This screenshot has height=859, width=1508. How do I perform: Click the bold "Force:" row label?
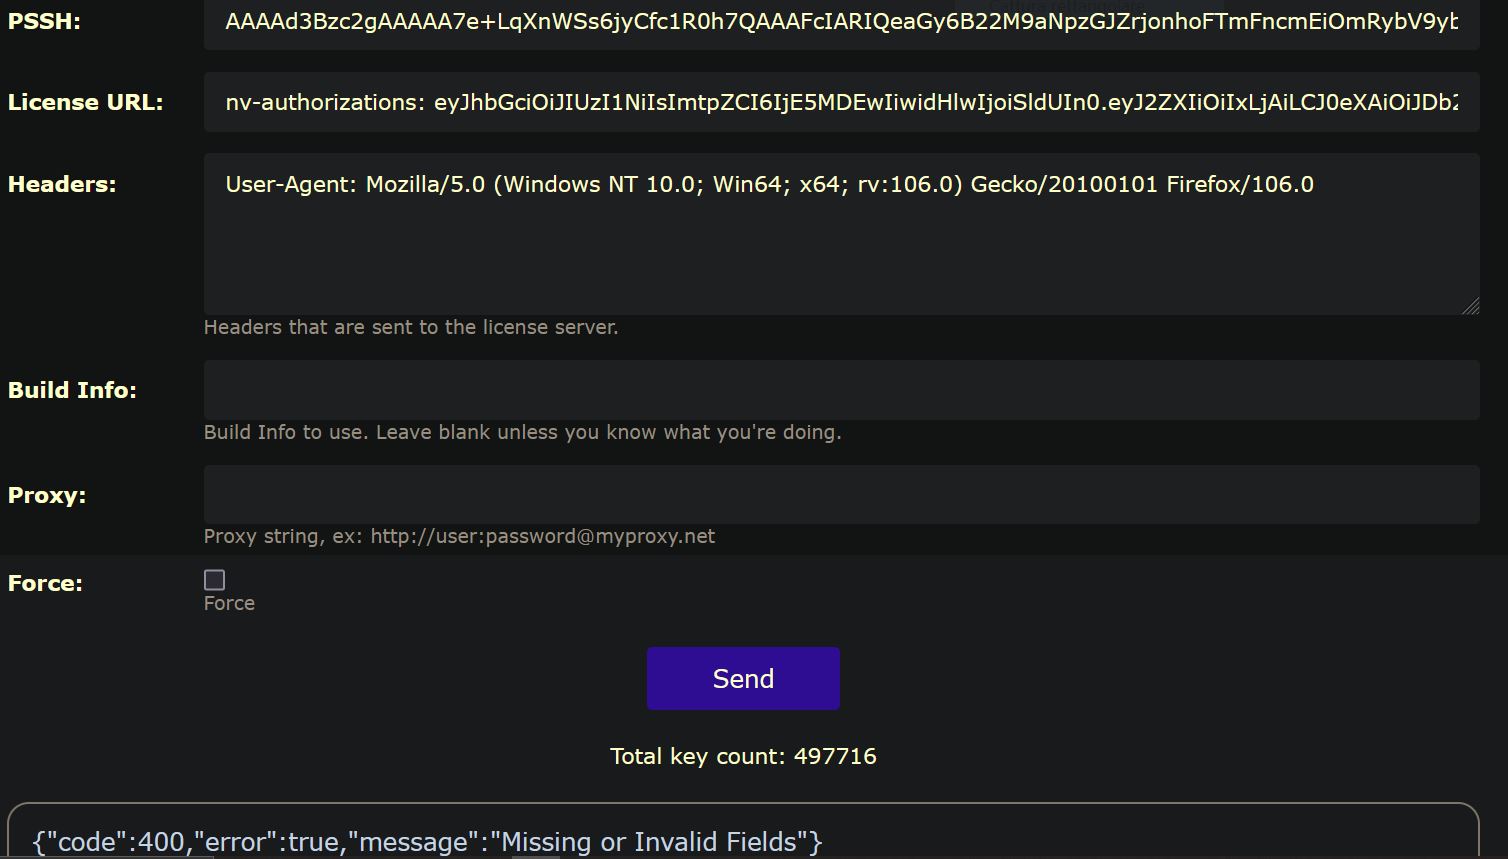[x=46, y=583]
